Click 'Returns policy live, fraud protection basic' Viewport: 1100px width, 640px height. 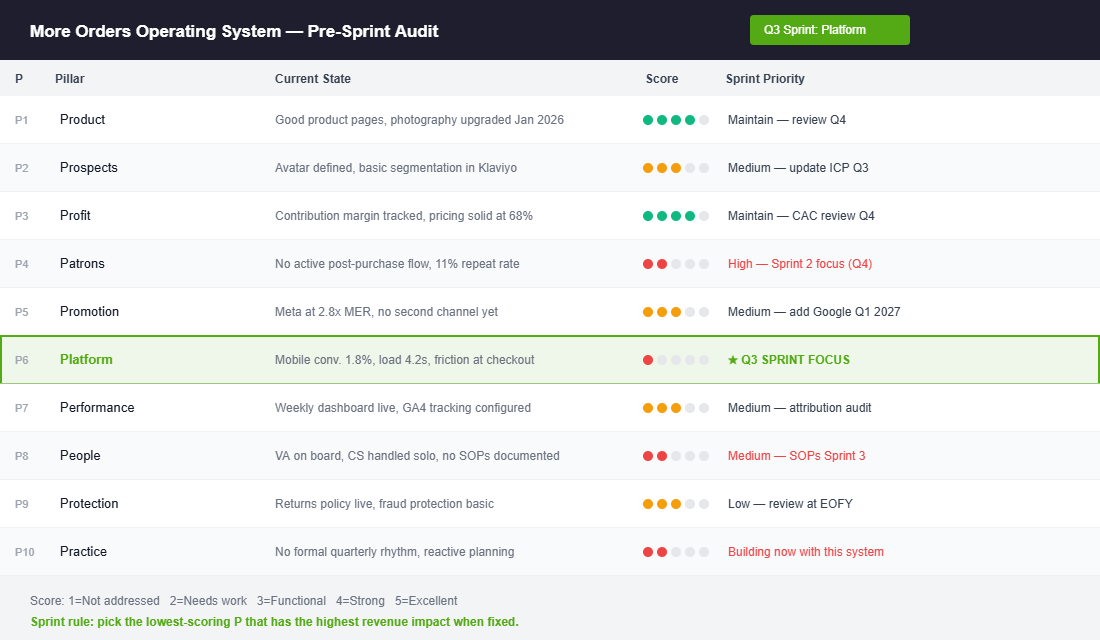[384, 504]
